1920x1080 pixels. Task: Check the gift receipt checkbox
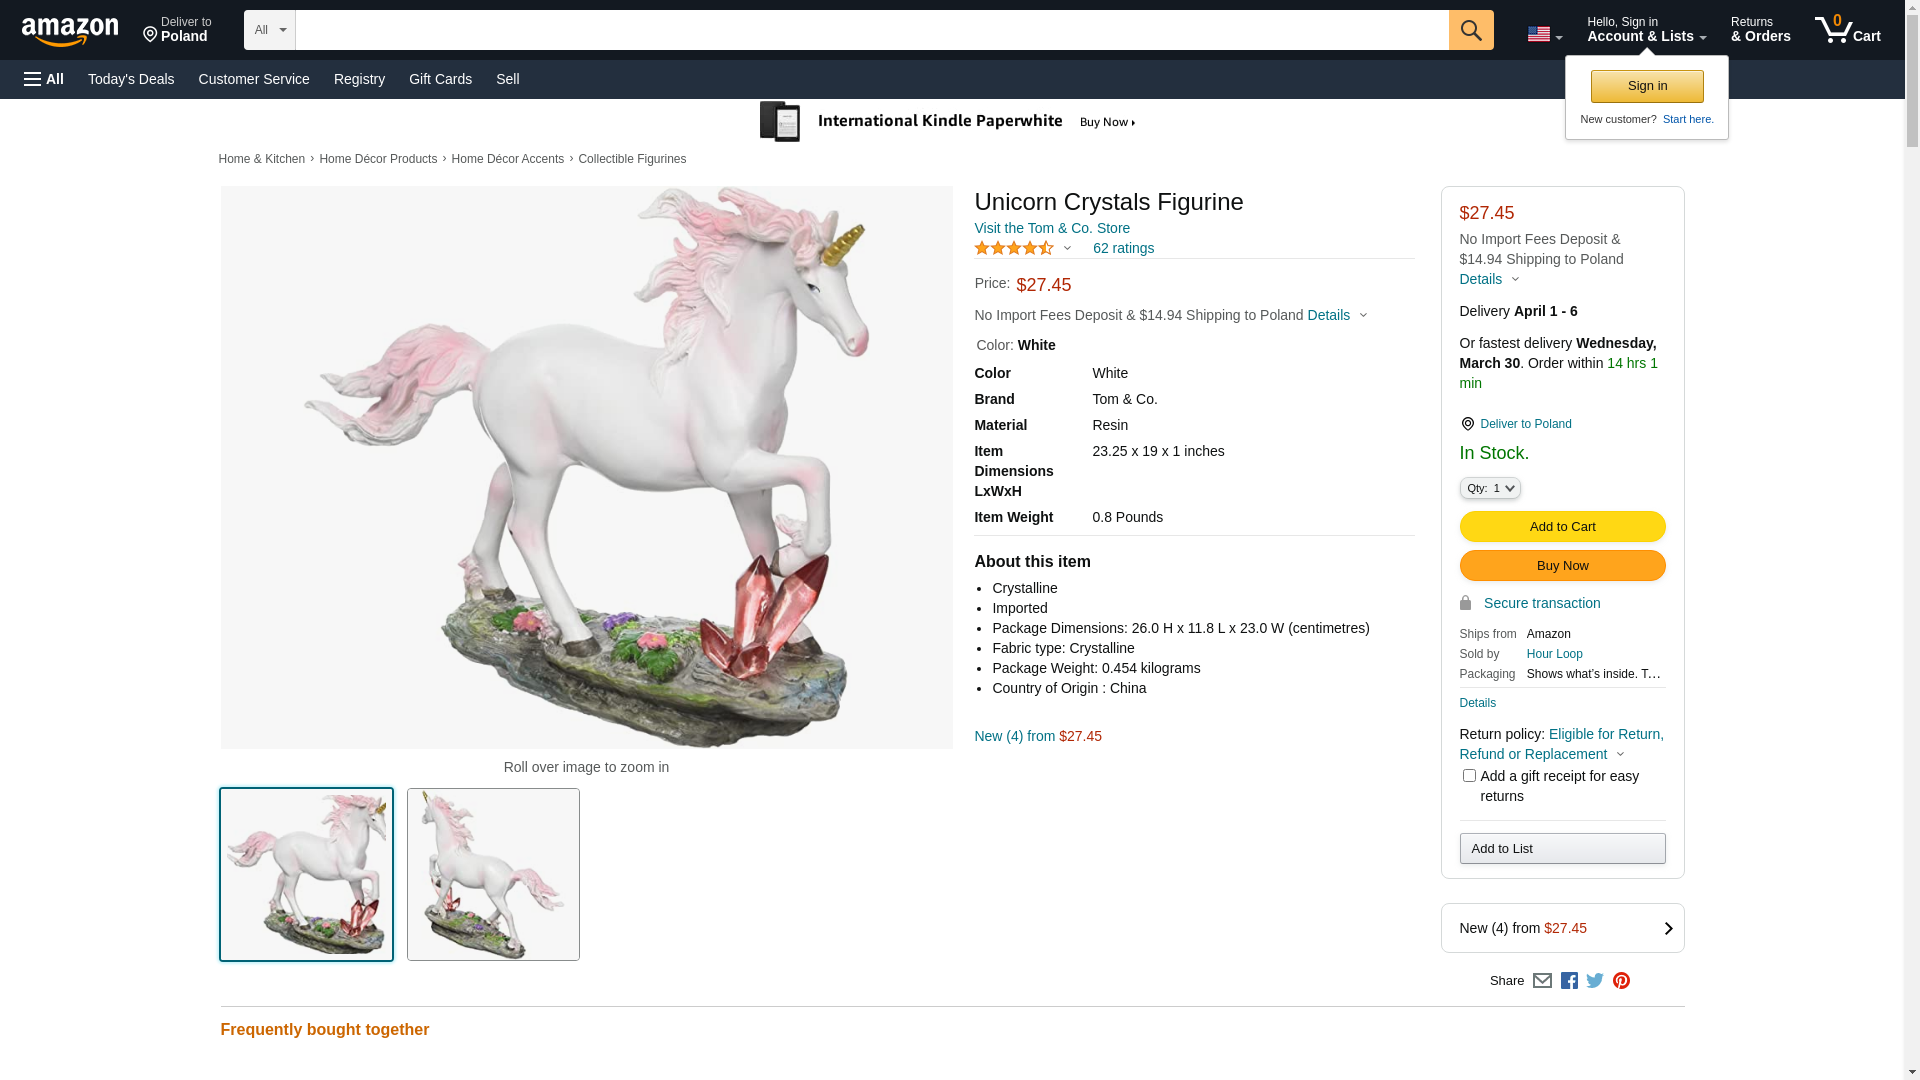1469,776
